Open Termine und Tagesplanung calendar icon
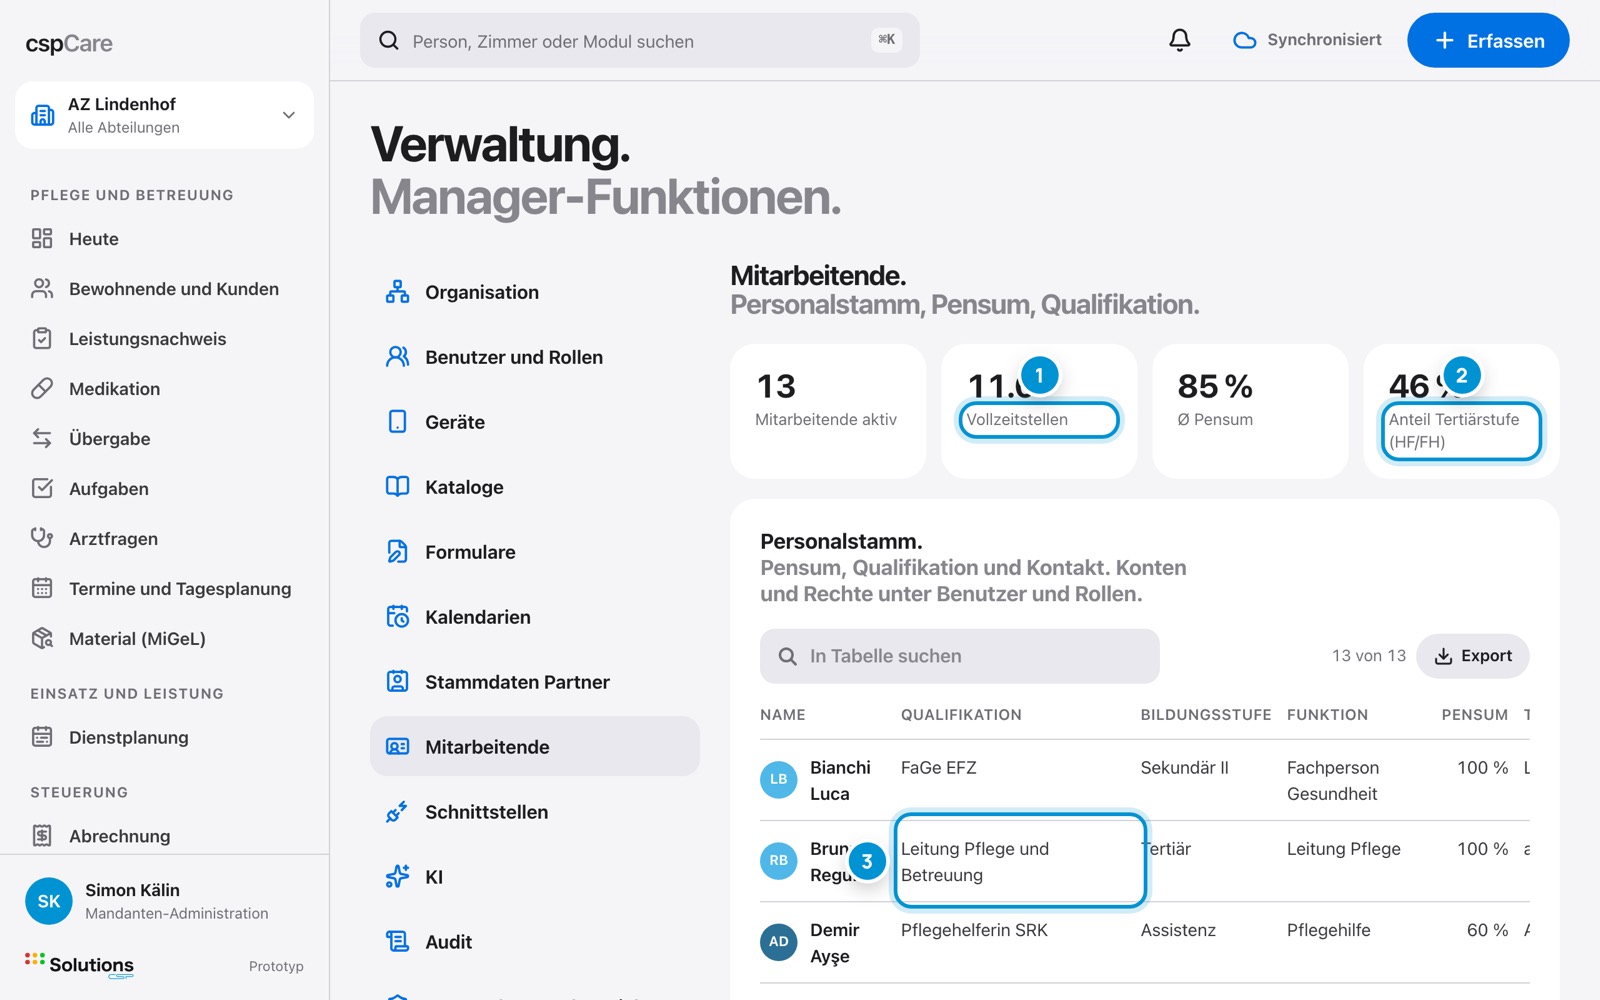This screenshot has width=1600, height=1000. [x=42, y=588]
